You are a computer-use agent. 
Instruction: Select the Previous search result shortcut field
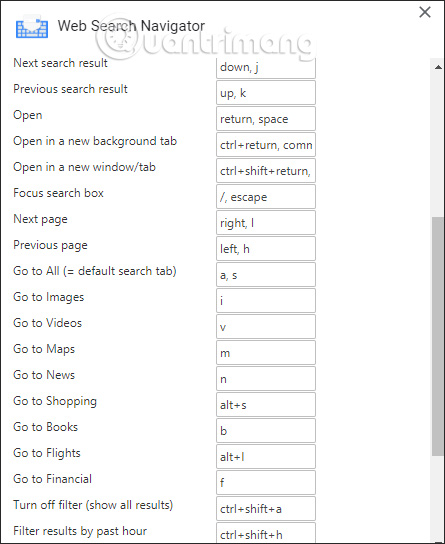pyautogui.click(x=266, y=93)
